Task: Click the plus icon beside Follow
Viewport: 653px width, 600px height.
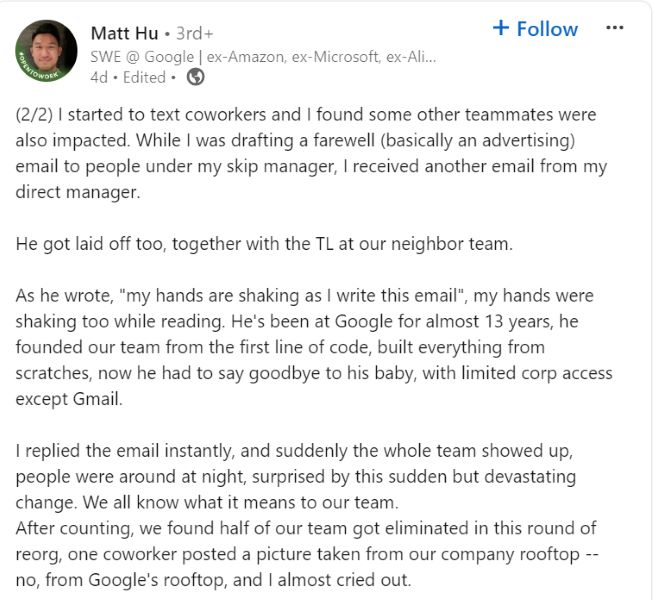Action: (501, 28)
